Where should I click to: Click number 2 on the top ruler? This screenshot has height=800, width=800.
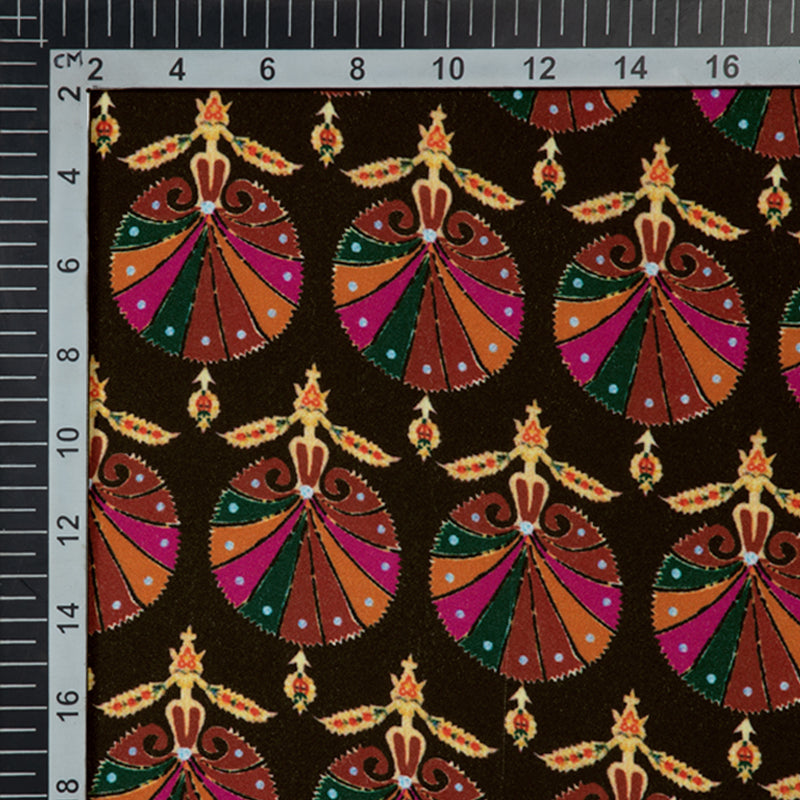coord(95,70)
